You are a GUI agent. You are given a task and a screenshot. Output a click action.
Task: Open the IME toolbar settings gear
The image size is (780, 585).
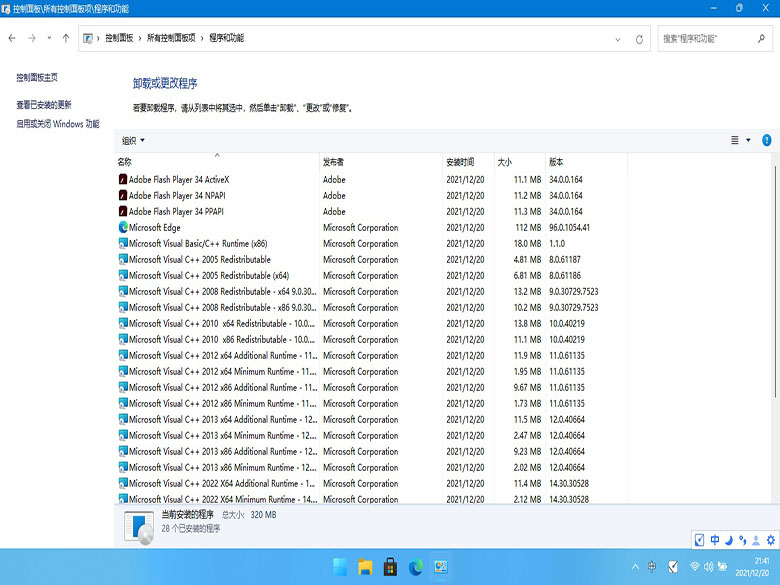(x=771, y=540)
